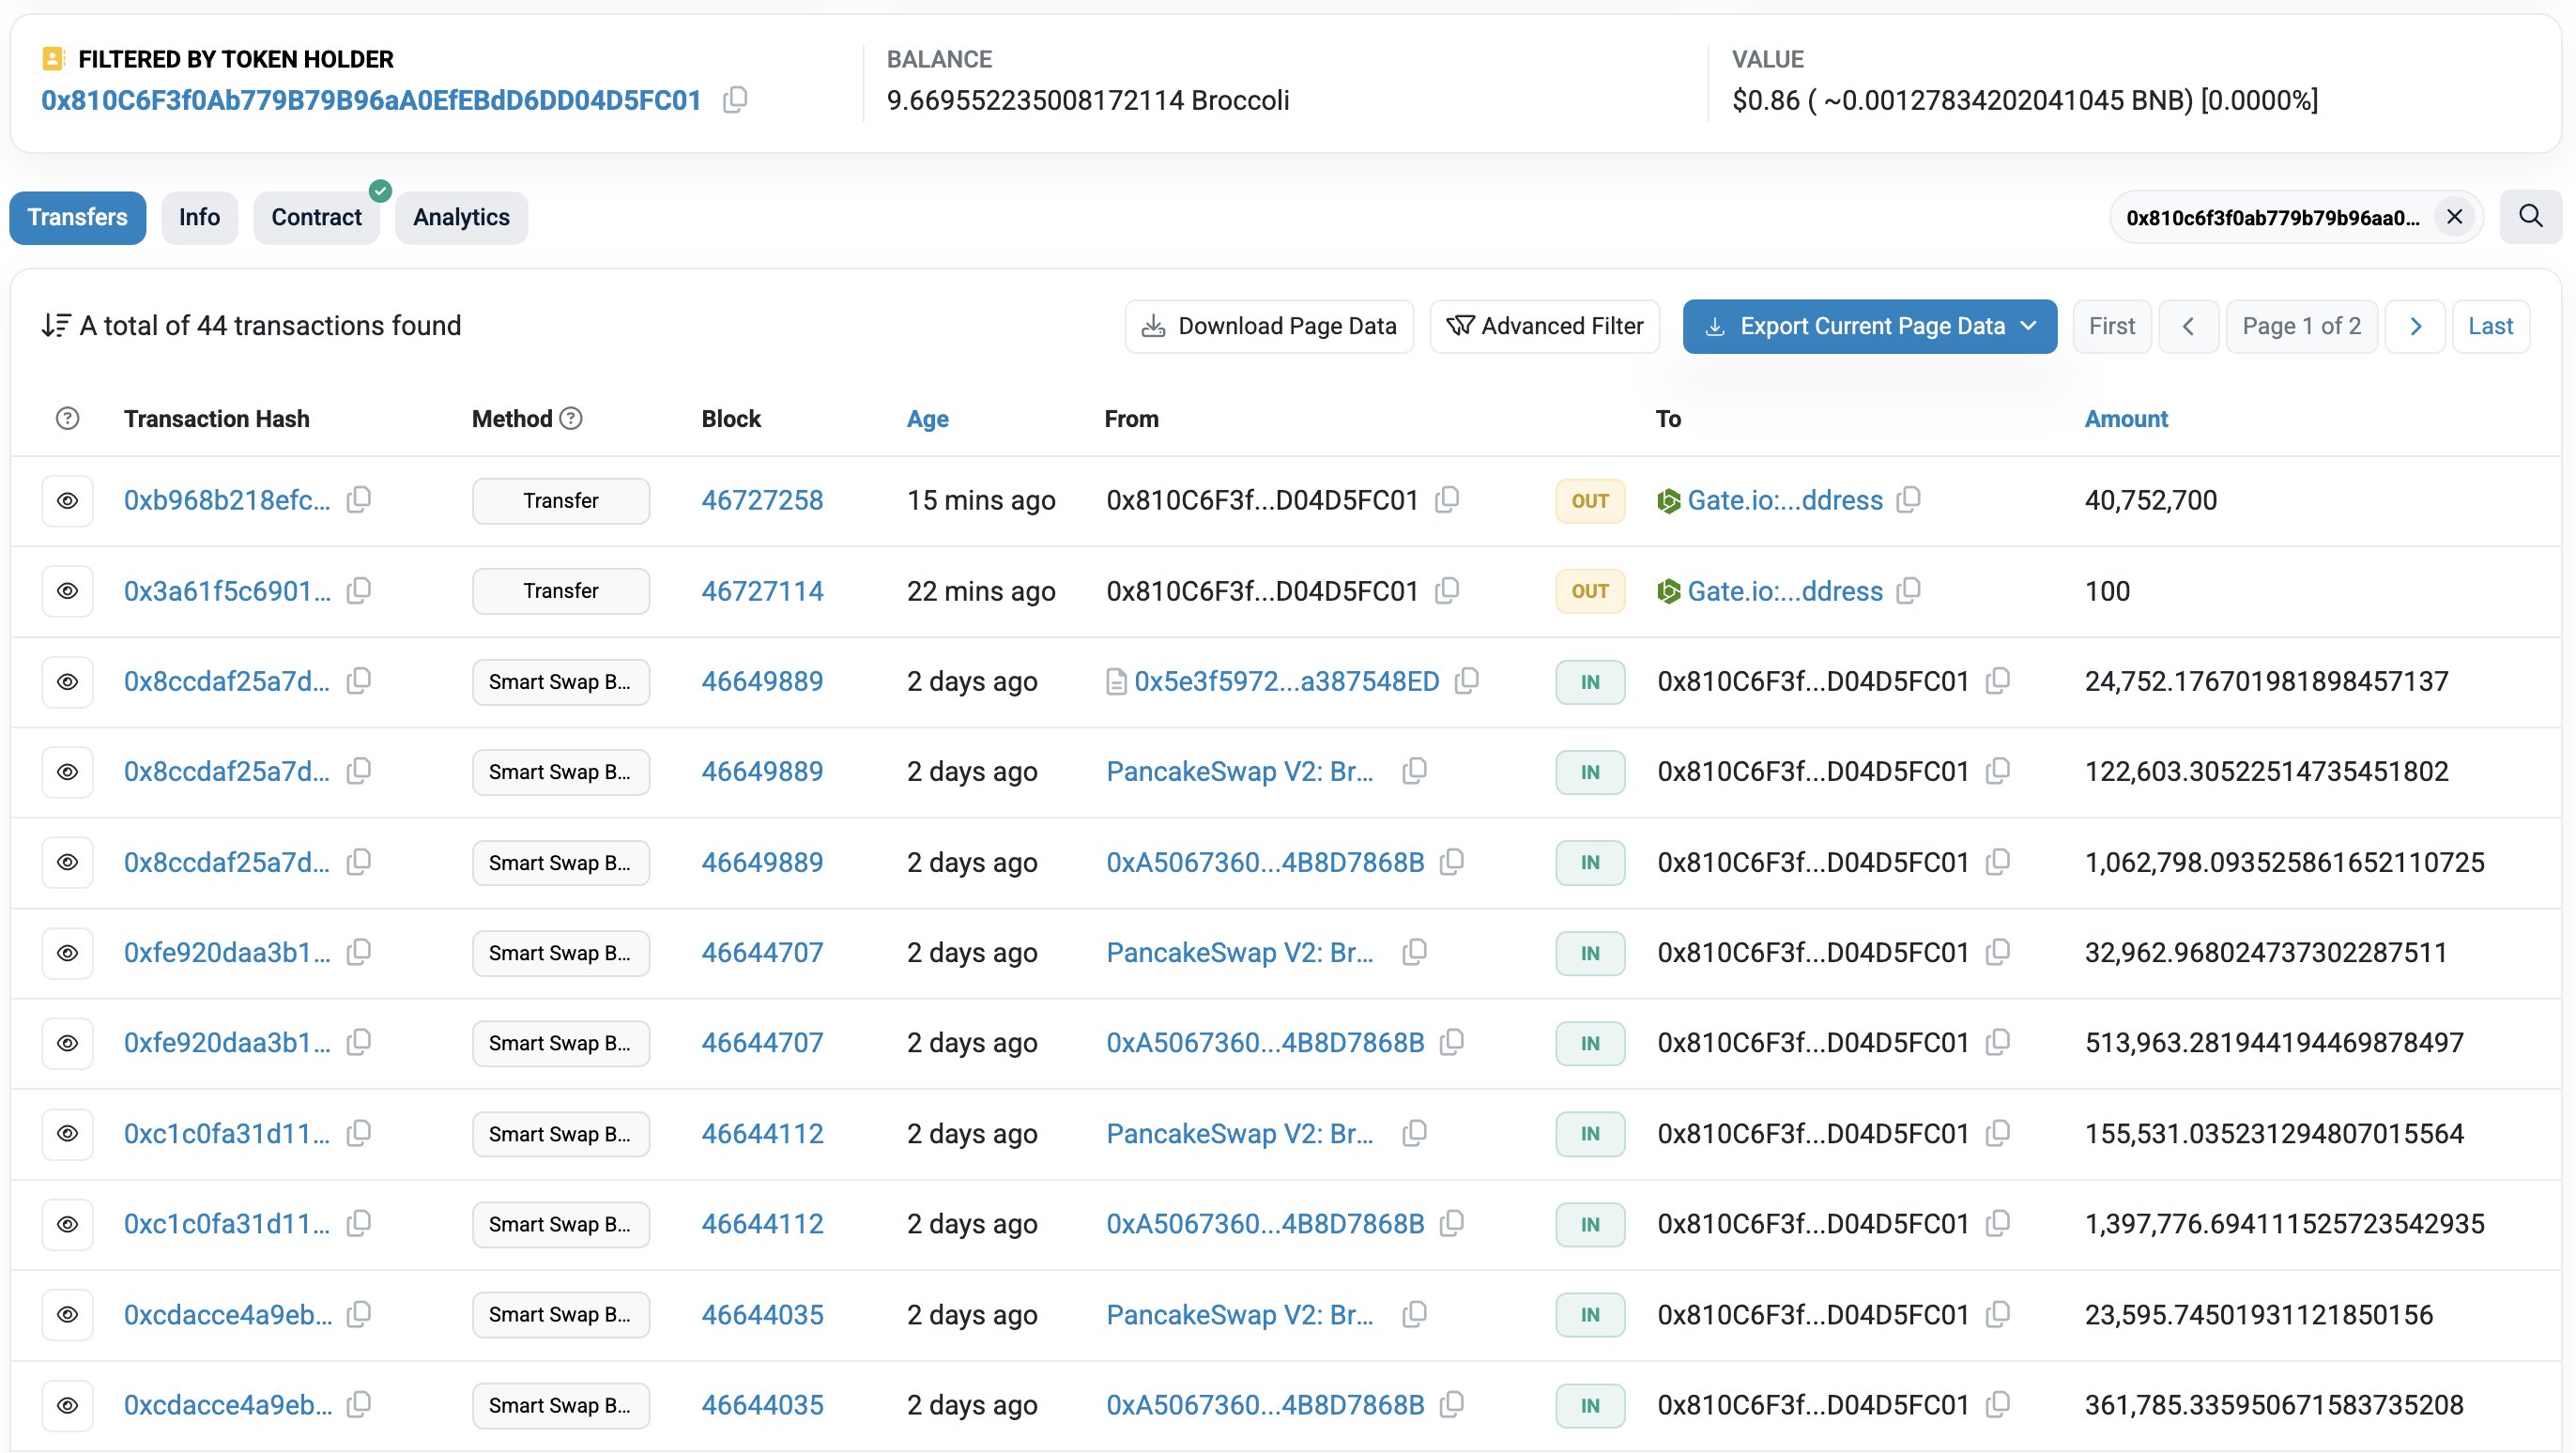Toggle eye preview for 24,752.17 amount row

(x=67, y=681)
